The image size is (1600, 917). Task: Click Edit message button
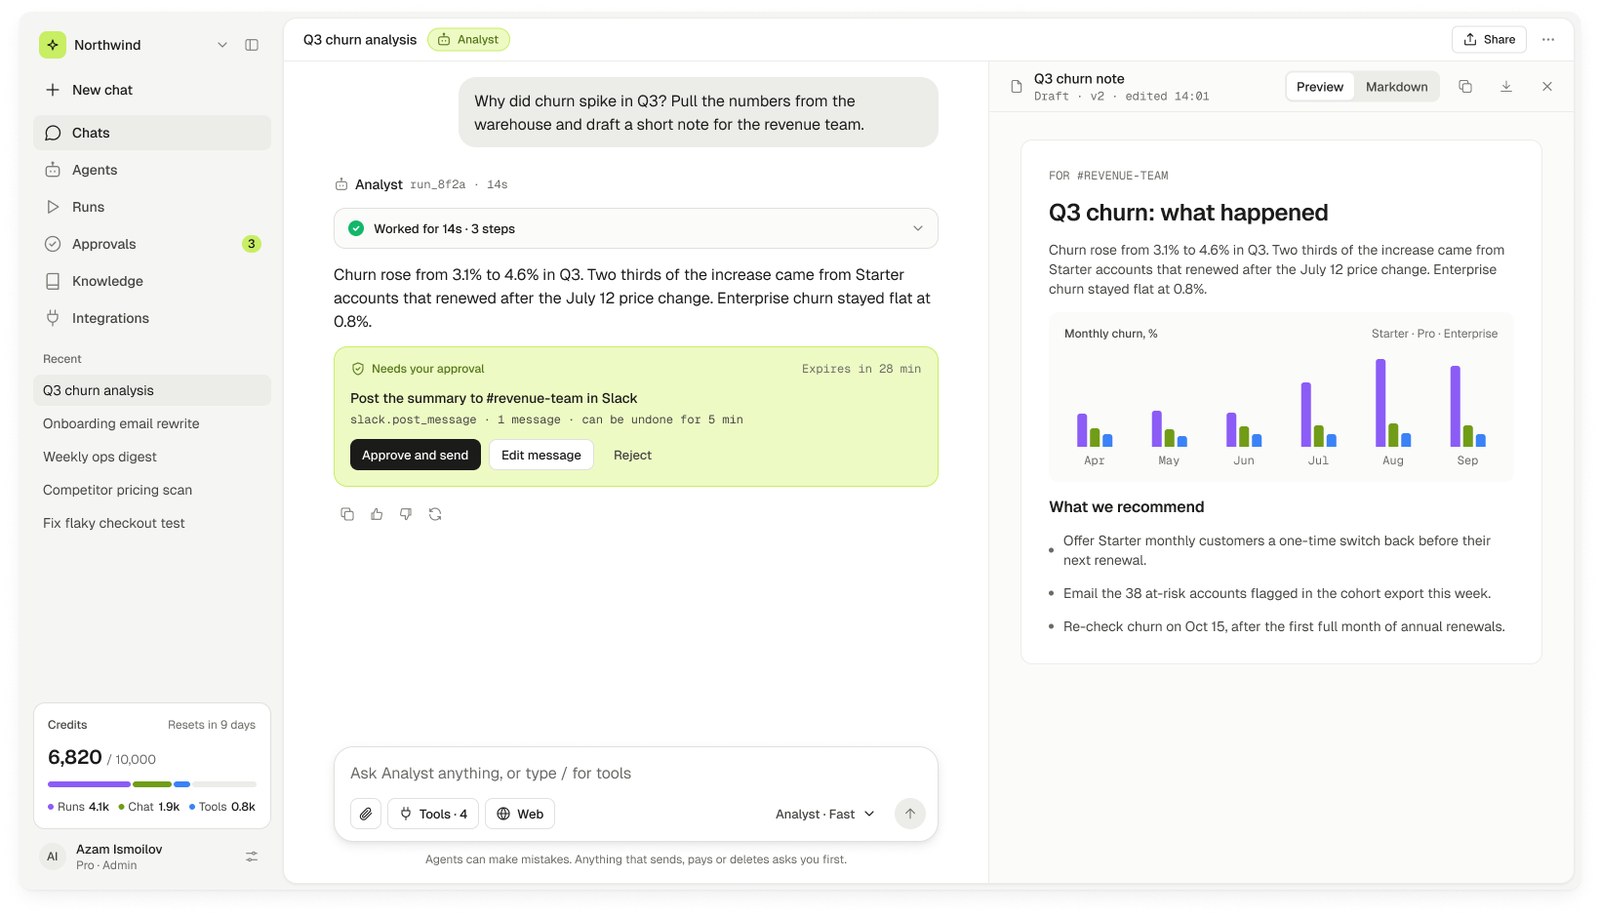point(541,455)
